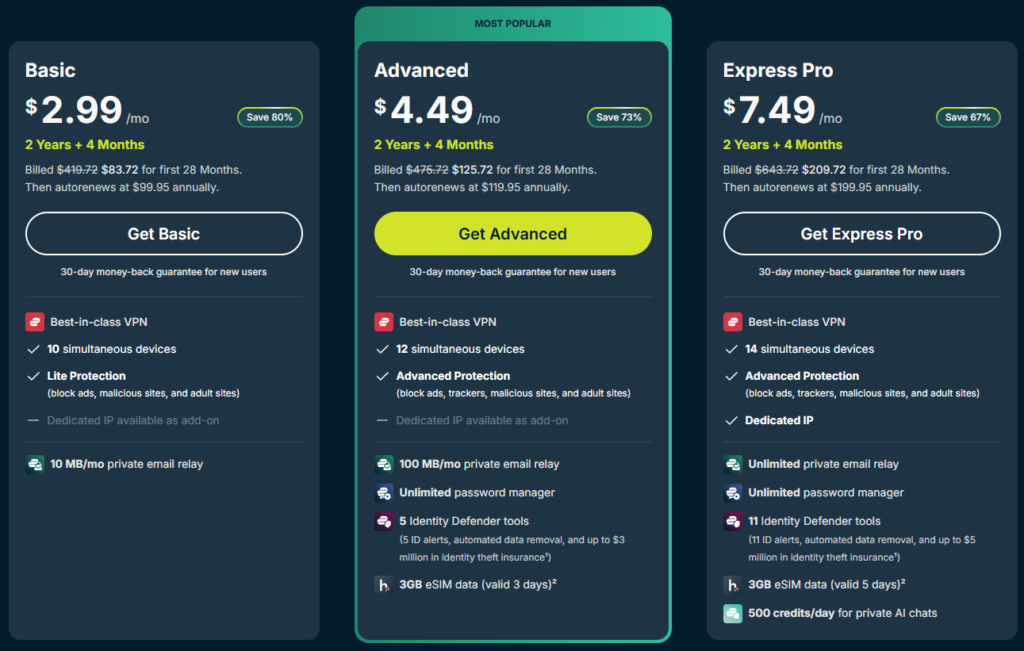Click the private AI chats credits icon

[x=732, y=613]
